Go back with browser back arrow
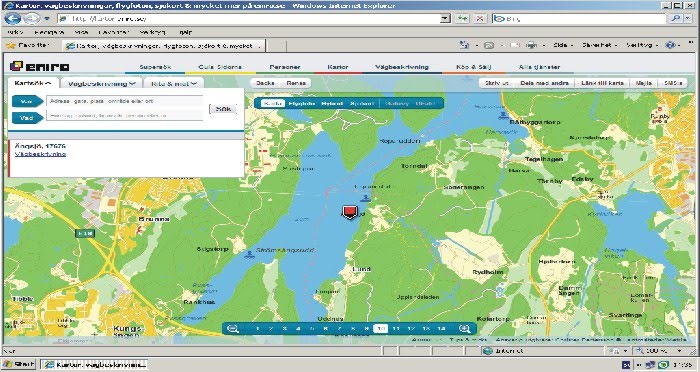The width and height of the screenshot is (700, 372). (13, 19)
